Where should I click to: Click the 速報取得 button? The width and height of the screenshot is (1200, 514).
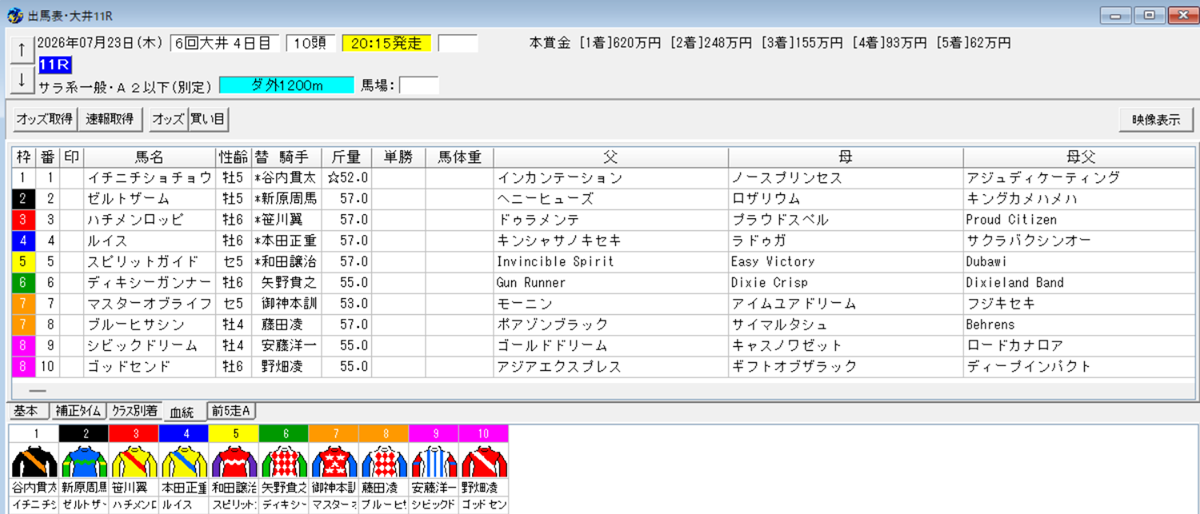[110, 119]
